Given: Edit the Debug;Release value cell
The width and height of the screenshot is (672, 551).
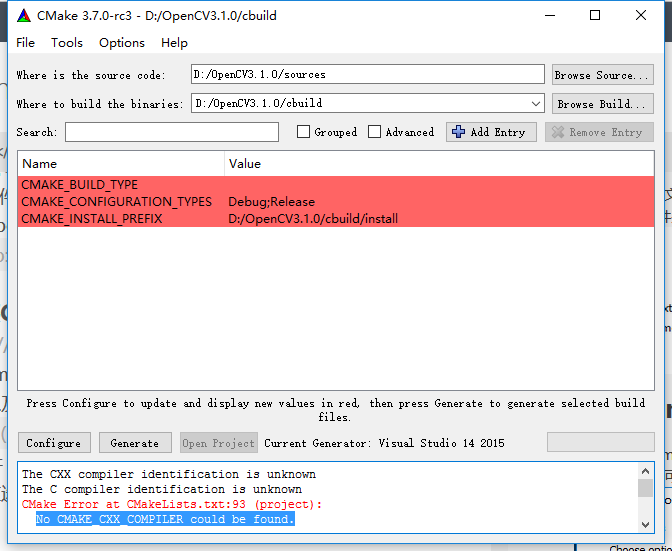Looking at the screenshot, I should (439, 202).
